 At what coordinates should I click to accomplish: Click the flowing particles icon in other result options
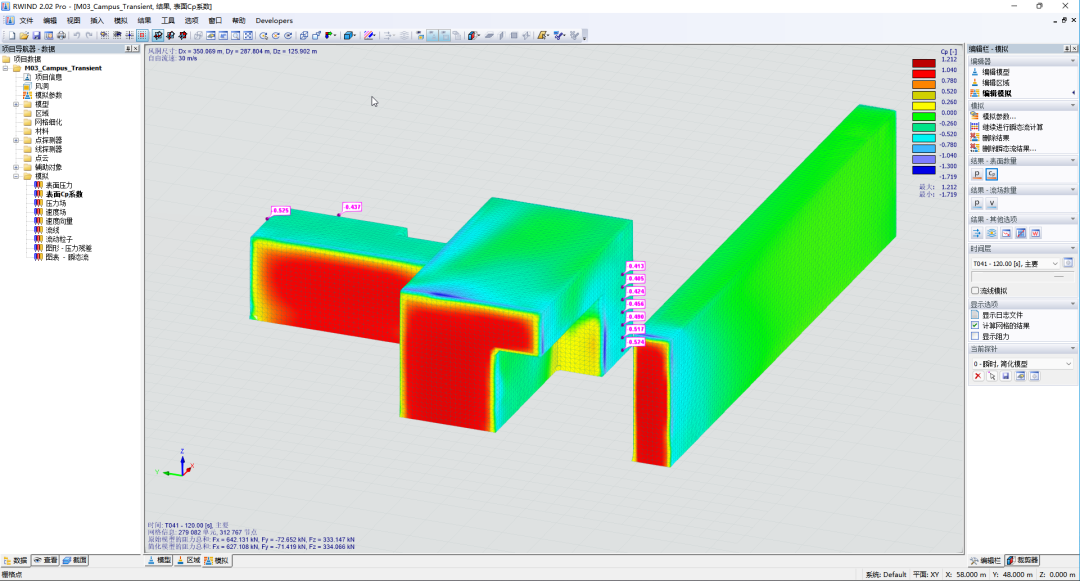992,233
